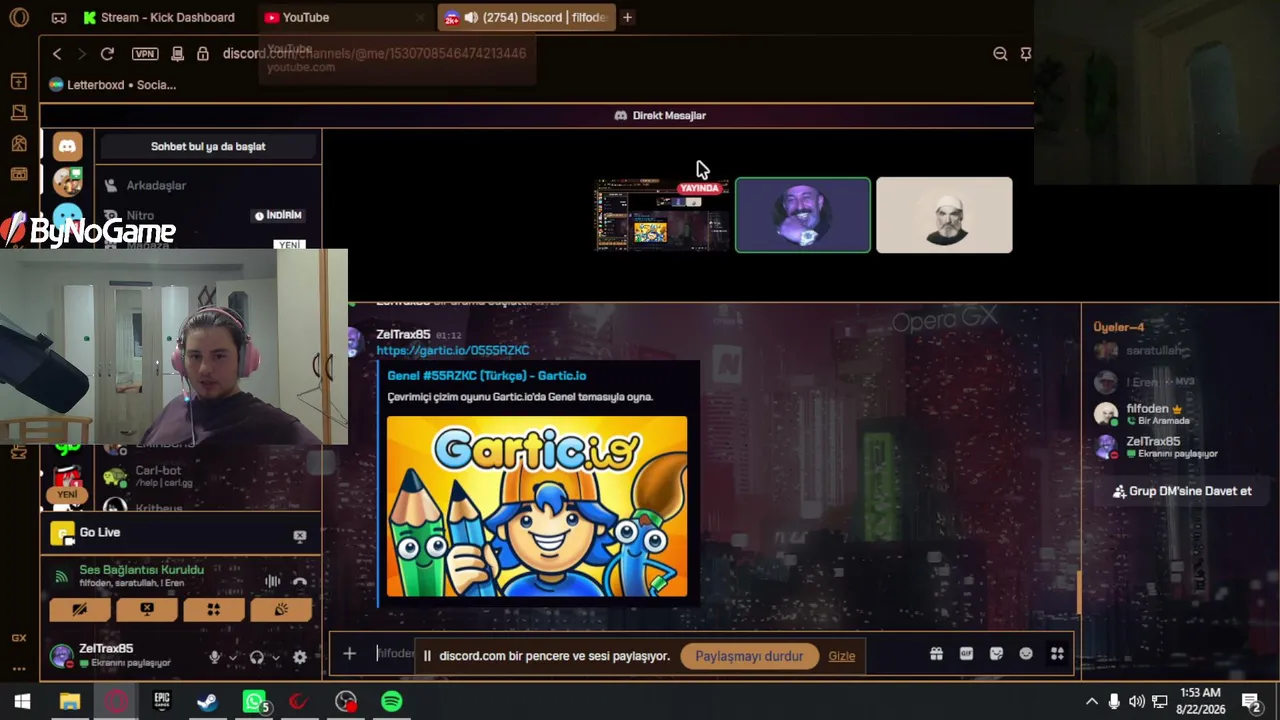Image resolution: width=1280 pixels, height=720 pixels.
Task: Toggle camera on in voice panel
Action: pos(80,609)
